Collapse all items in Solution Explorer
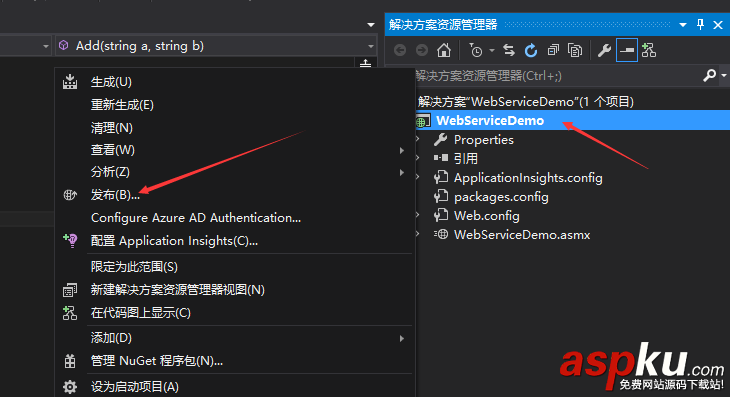Image resolution: width=730 pixels, height=397 pixels. (553, 50)
